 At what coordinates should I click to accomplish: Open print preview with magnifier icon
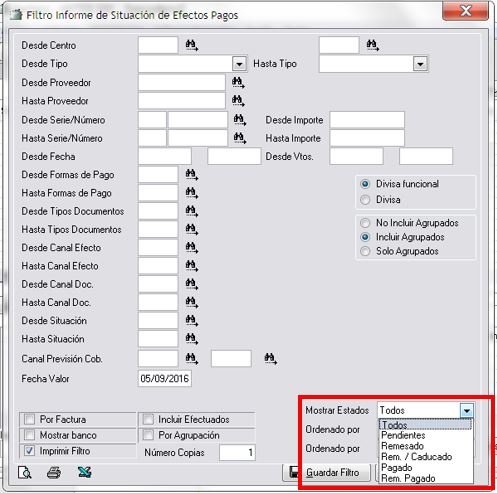click(25, 472)
